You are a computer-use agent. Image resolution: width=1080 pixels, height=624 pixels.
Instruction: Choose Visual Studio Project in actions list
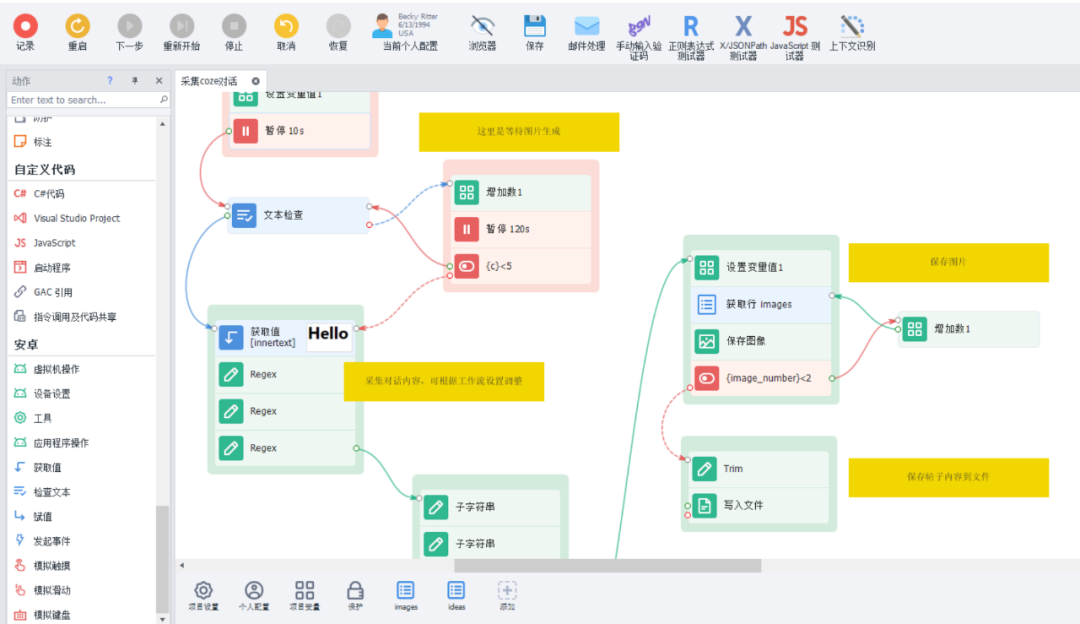(76, 218)
